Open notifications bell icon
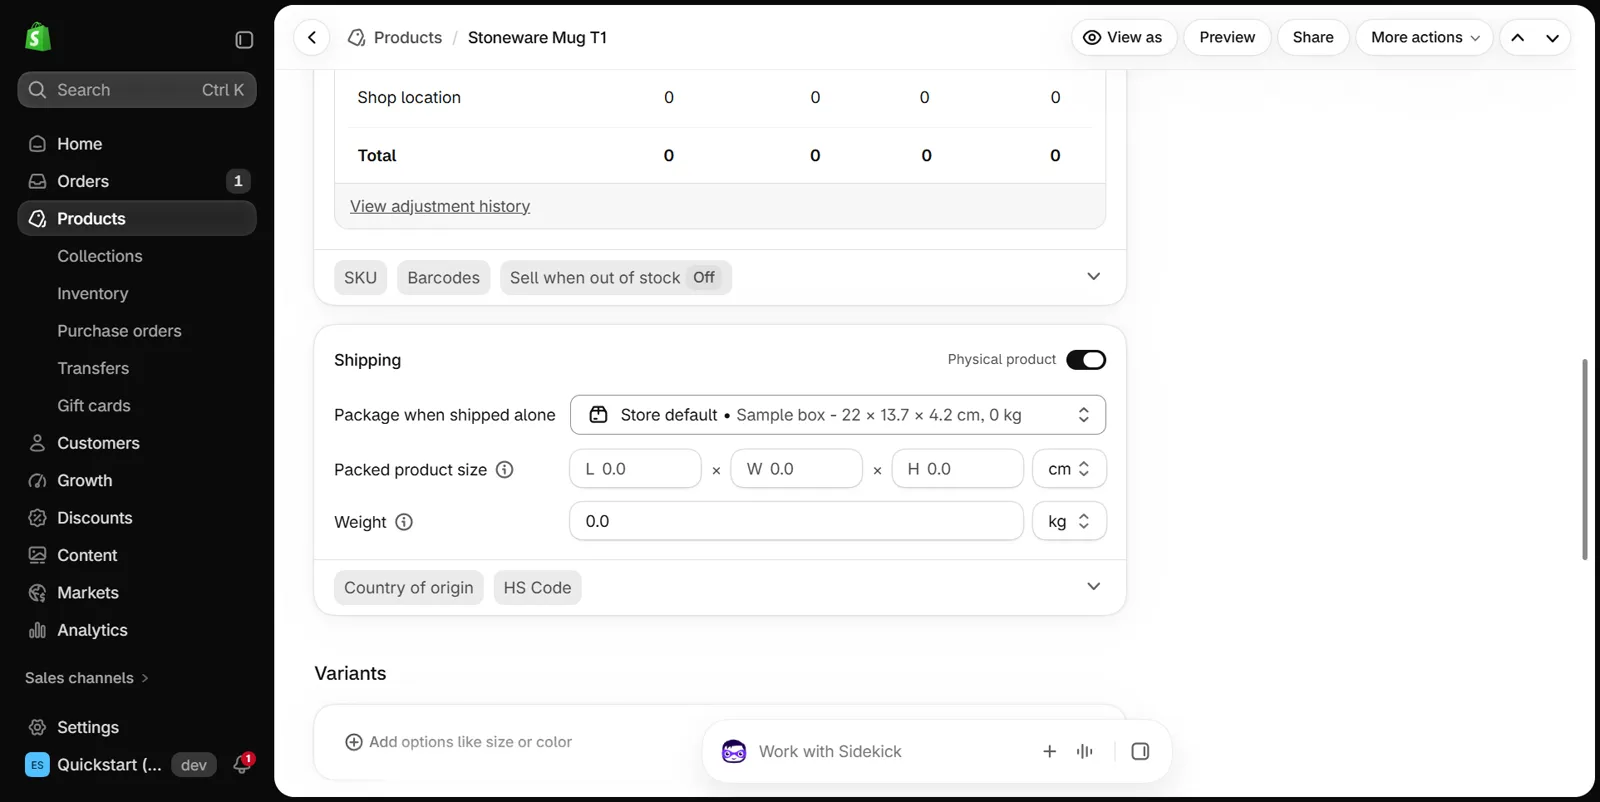This screenshot has height=802, width=1600. click(x=242, y=764)
